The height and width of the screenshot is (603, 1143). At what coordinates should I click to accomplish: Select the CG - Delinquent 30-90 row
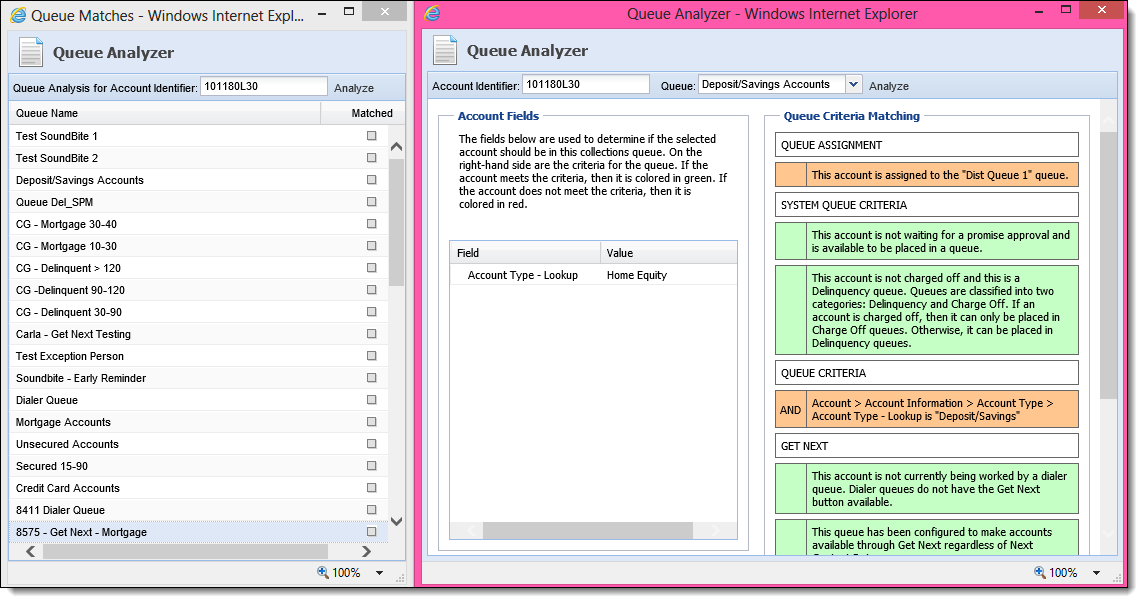click(x=198, y=312)
